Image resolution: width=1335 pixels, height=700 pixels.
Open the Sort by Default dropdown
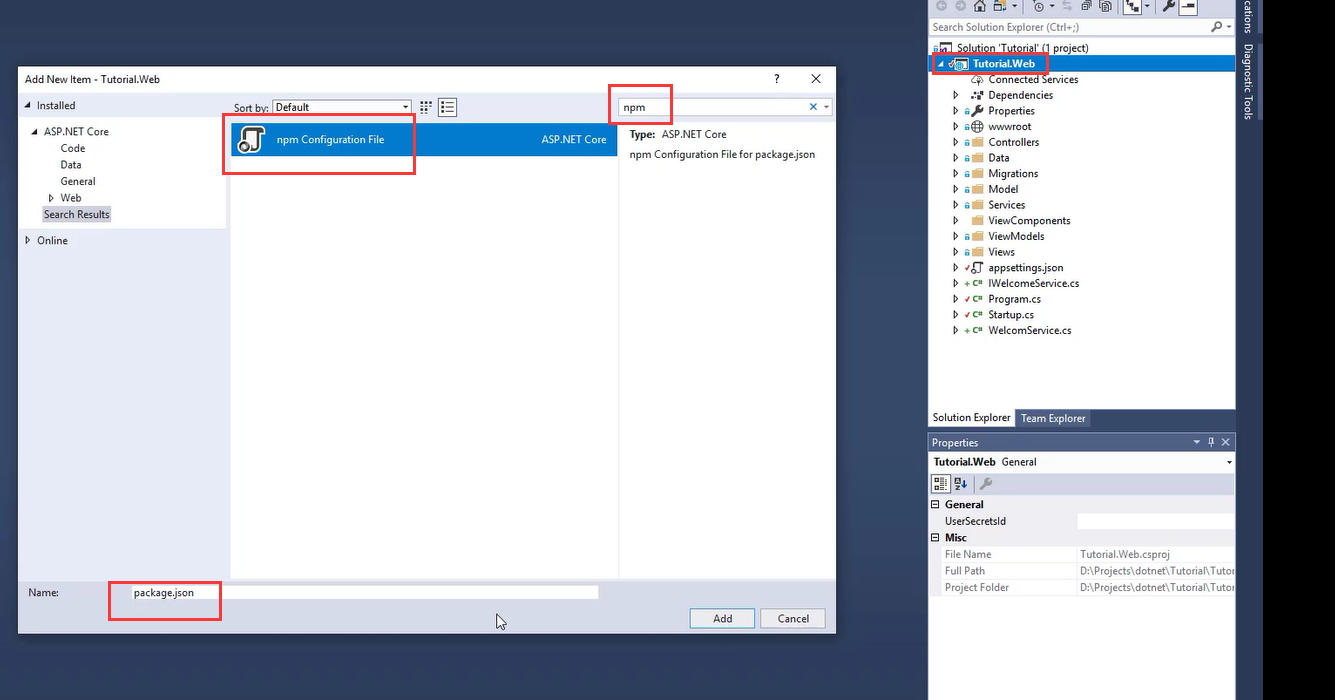[343, 107]
